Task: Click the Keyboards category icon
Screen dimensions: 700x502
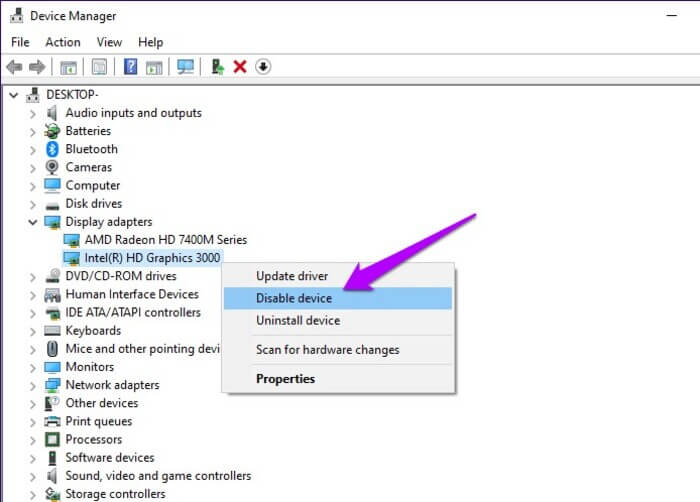Action: click(x=52, y=331)
